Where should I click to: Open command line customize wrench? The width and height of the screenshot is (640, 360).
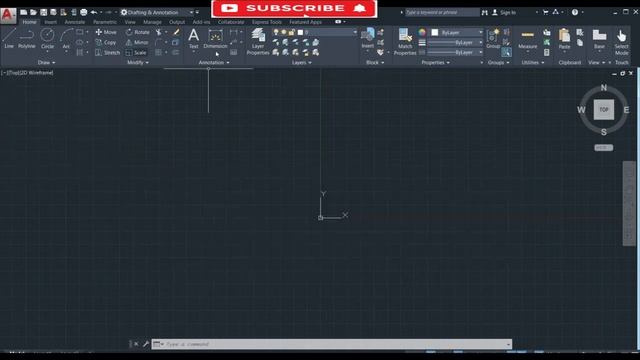point(145,344)
